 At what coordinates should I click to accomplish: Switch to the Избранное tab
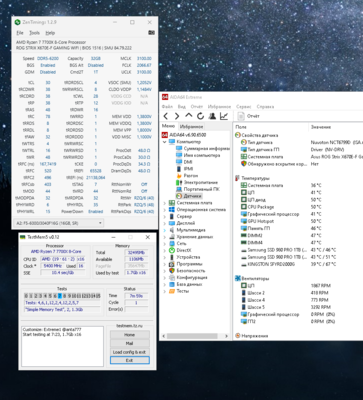[x=191, y=127]
